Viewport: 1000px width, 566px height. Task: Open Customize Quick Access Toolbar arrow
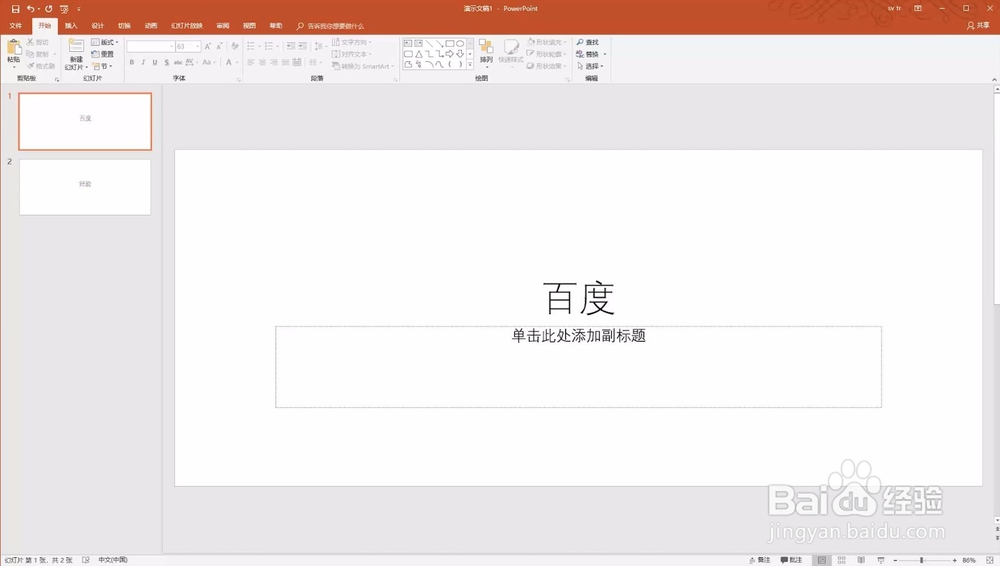(x=79, y=9)
